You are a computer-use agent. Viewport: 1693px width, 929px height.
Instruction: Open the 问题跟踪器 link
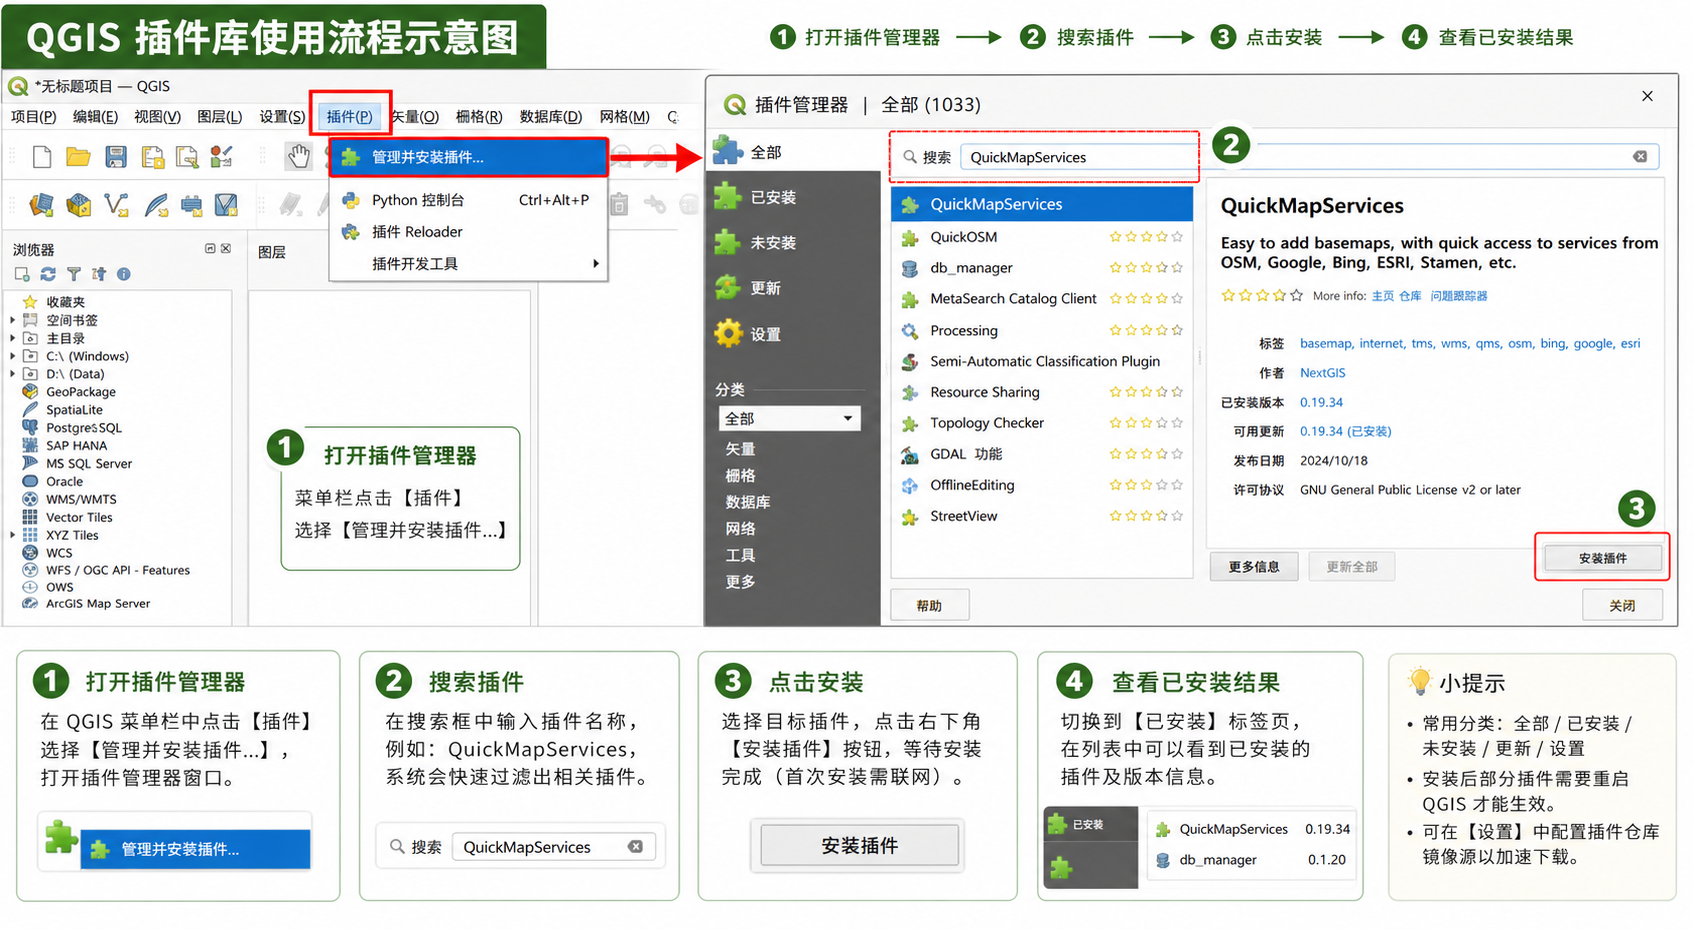tap(1458, 296)
